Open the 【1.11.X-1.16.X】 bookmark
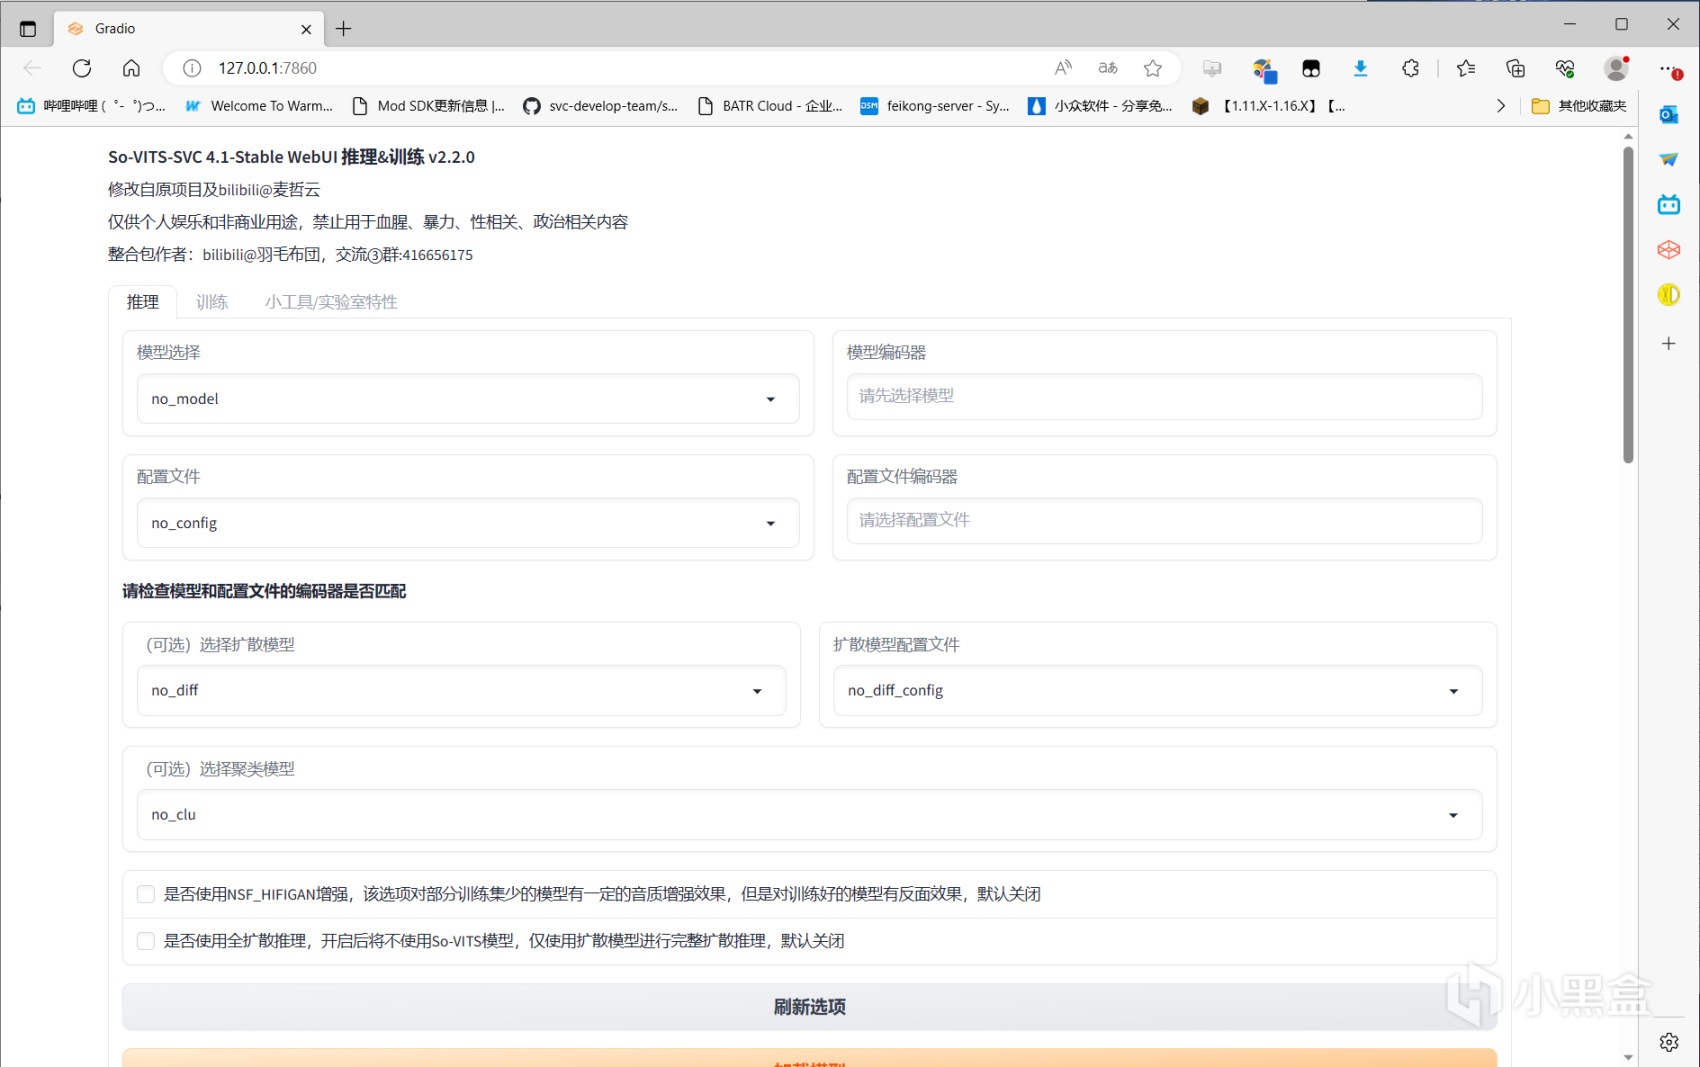The image size is (1700, 1067). tap(1269, 106)
